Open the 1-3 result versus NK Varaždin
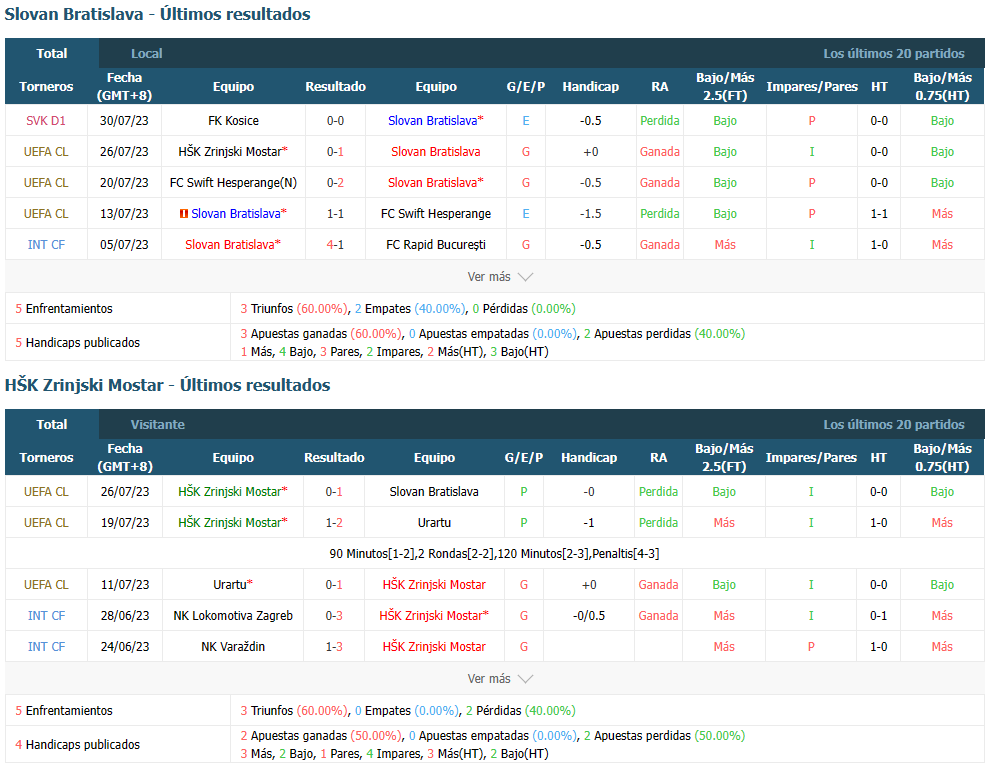The height and width of the screenshot is (771, 993). click(x=334, y=647)
